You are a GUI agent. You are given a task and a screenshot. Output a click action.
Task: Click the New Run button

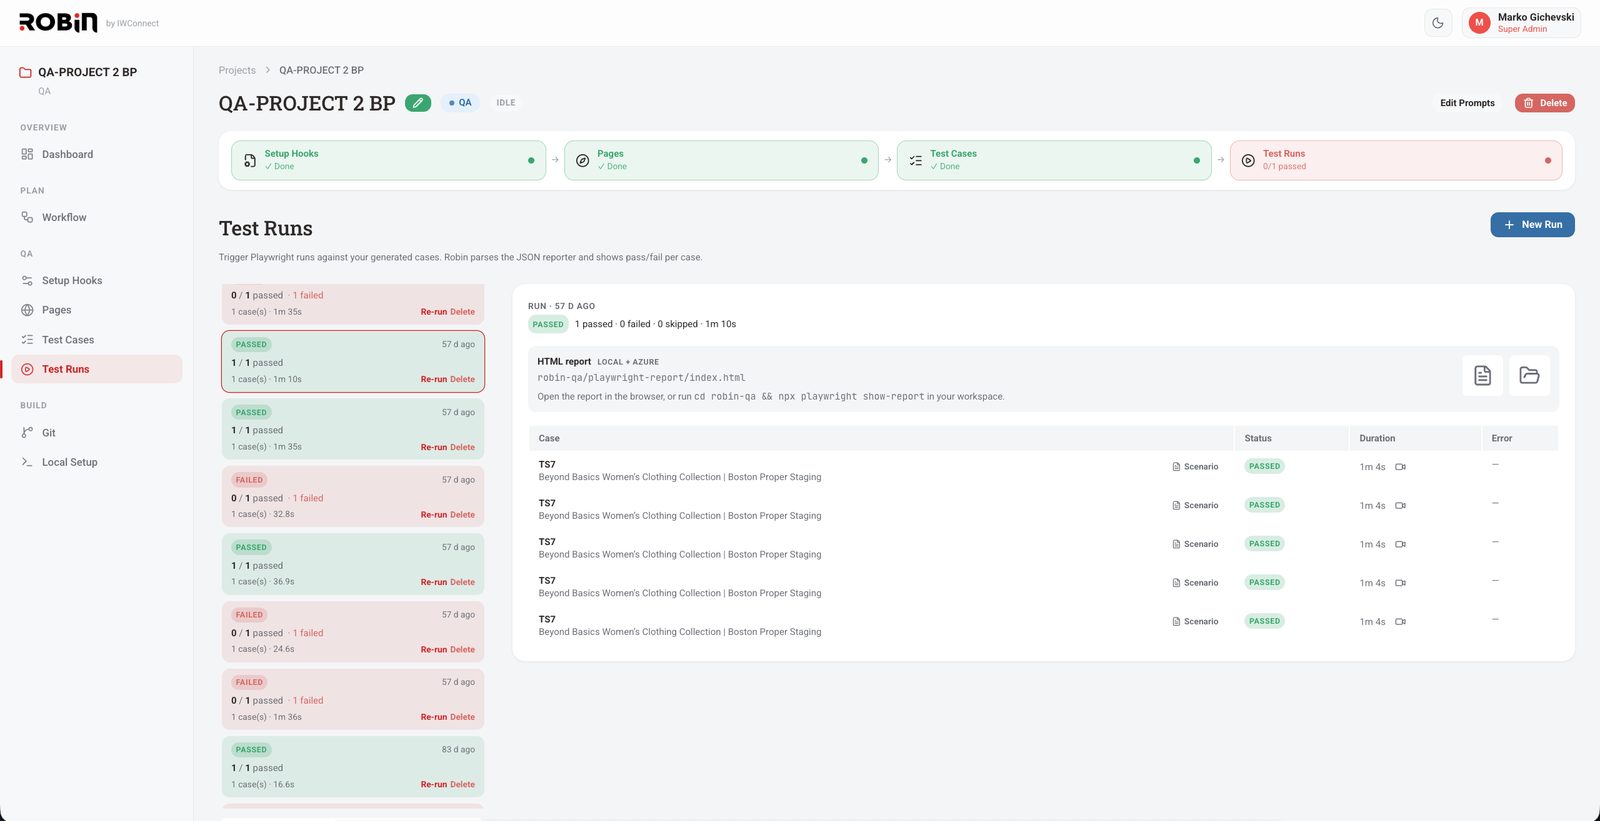click(x=1532, y=225)
